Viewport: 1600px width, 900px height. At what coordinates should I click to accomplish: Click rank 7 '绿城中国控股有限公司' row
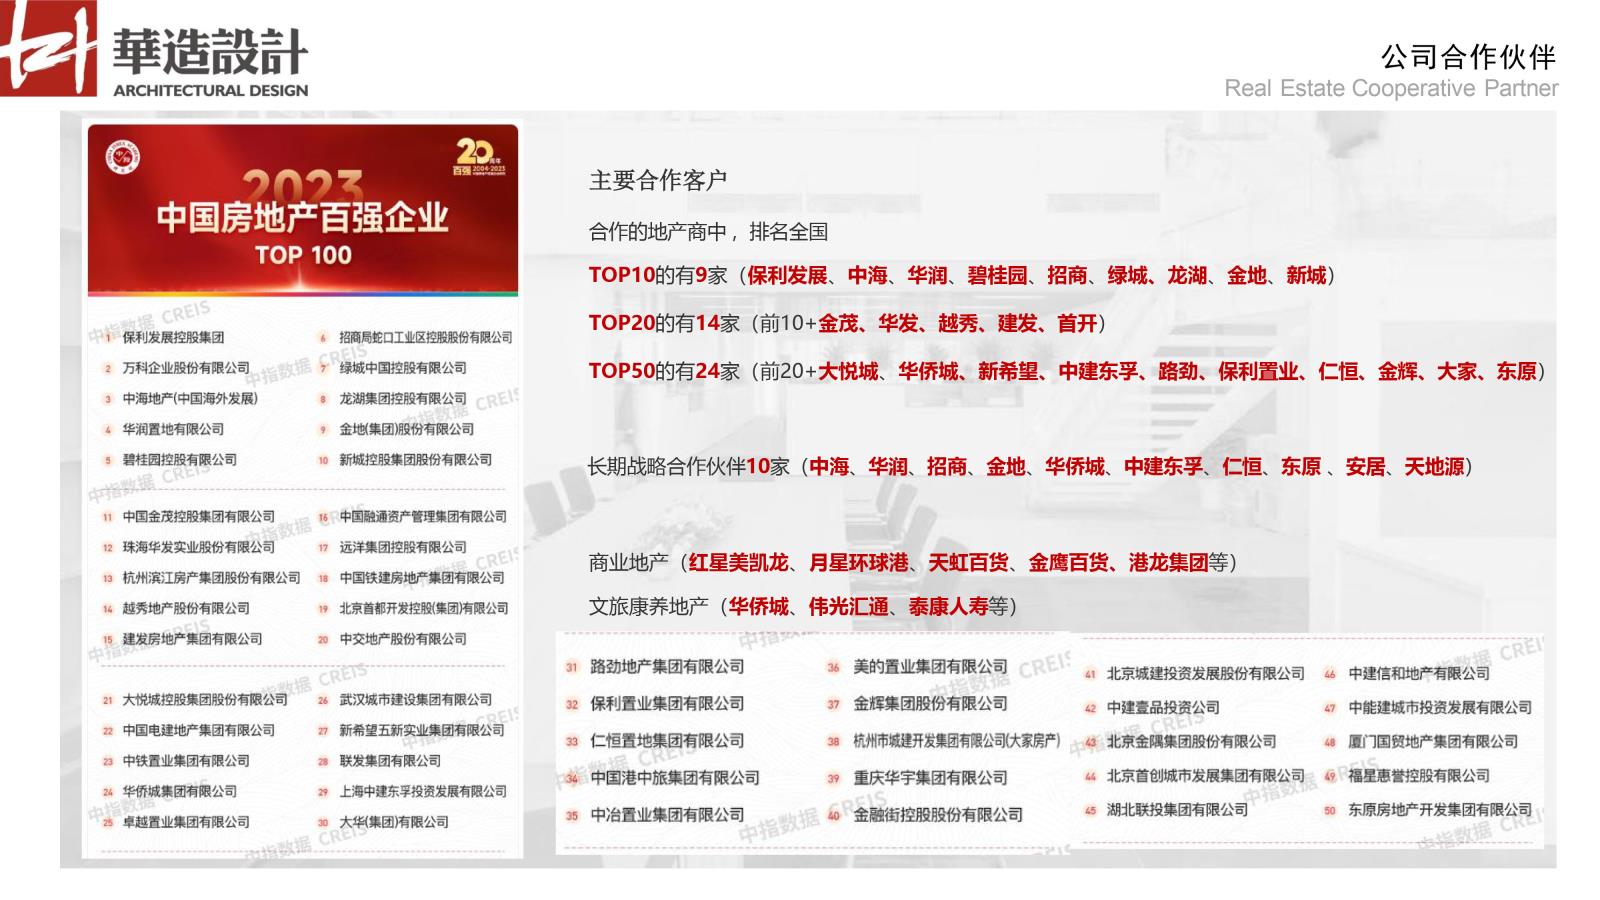393,368
